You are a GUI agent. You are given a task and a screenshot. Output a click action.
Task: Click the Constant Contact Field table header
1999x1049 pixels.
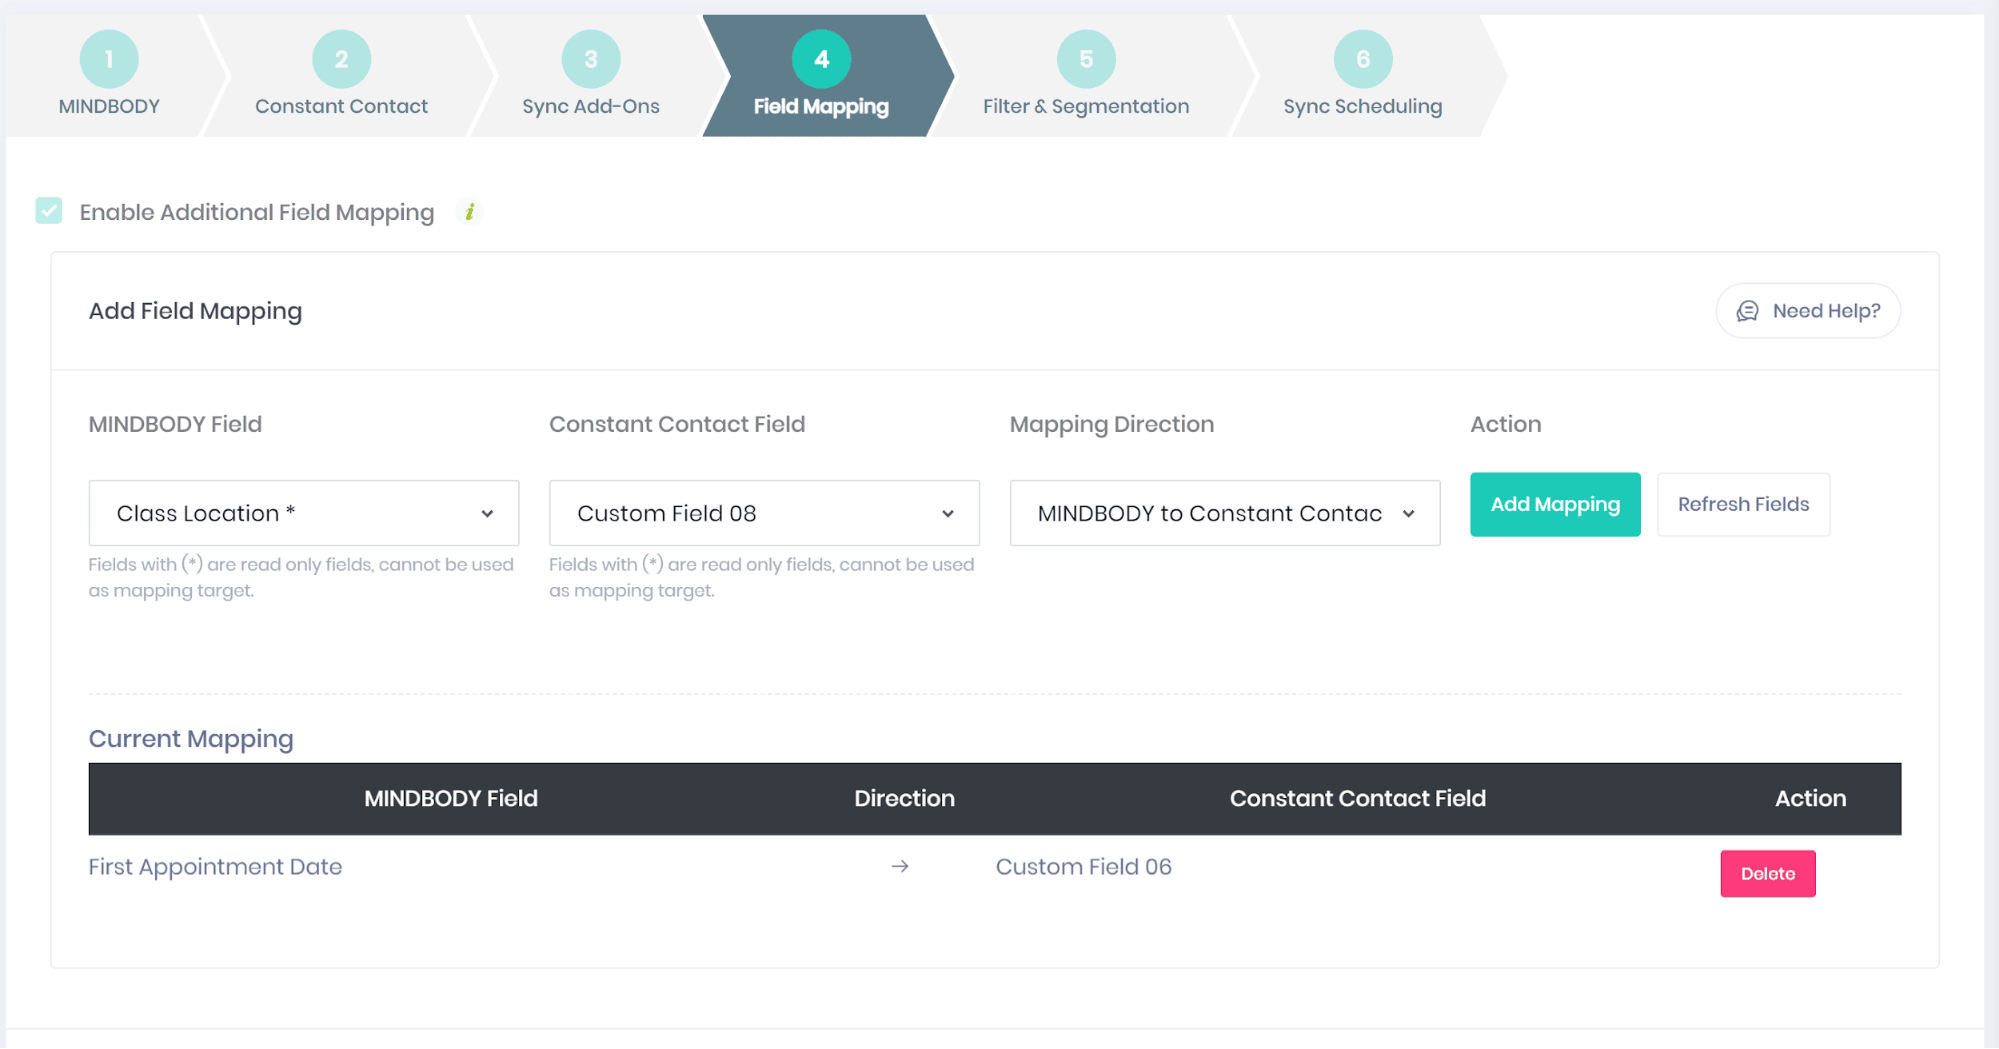1357,798
